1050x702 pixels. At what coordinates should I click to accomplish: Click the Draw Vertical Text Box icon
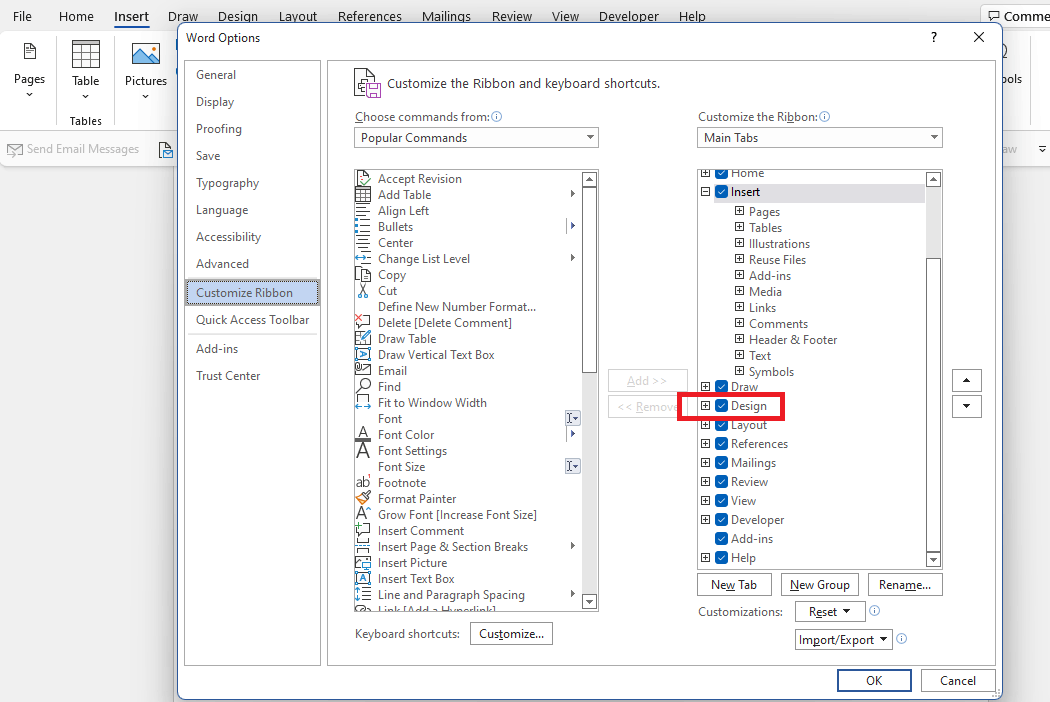pyautogui.click(x=363, y=354)
